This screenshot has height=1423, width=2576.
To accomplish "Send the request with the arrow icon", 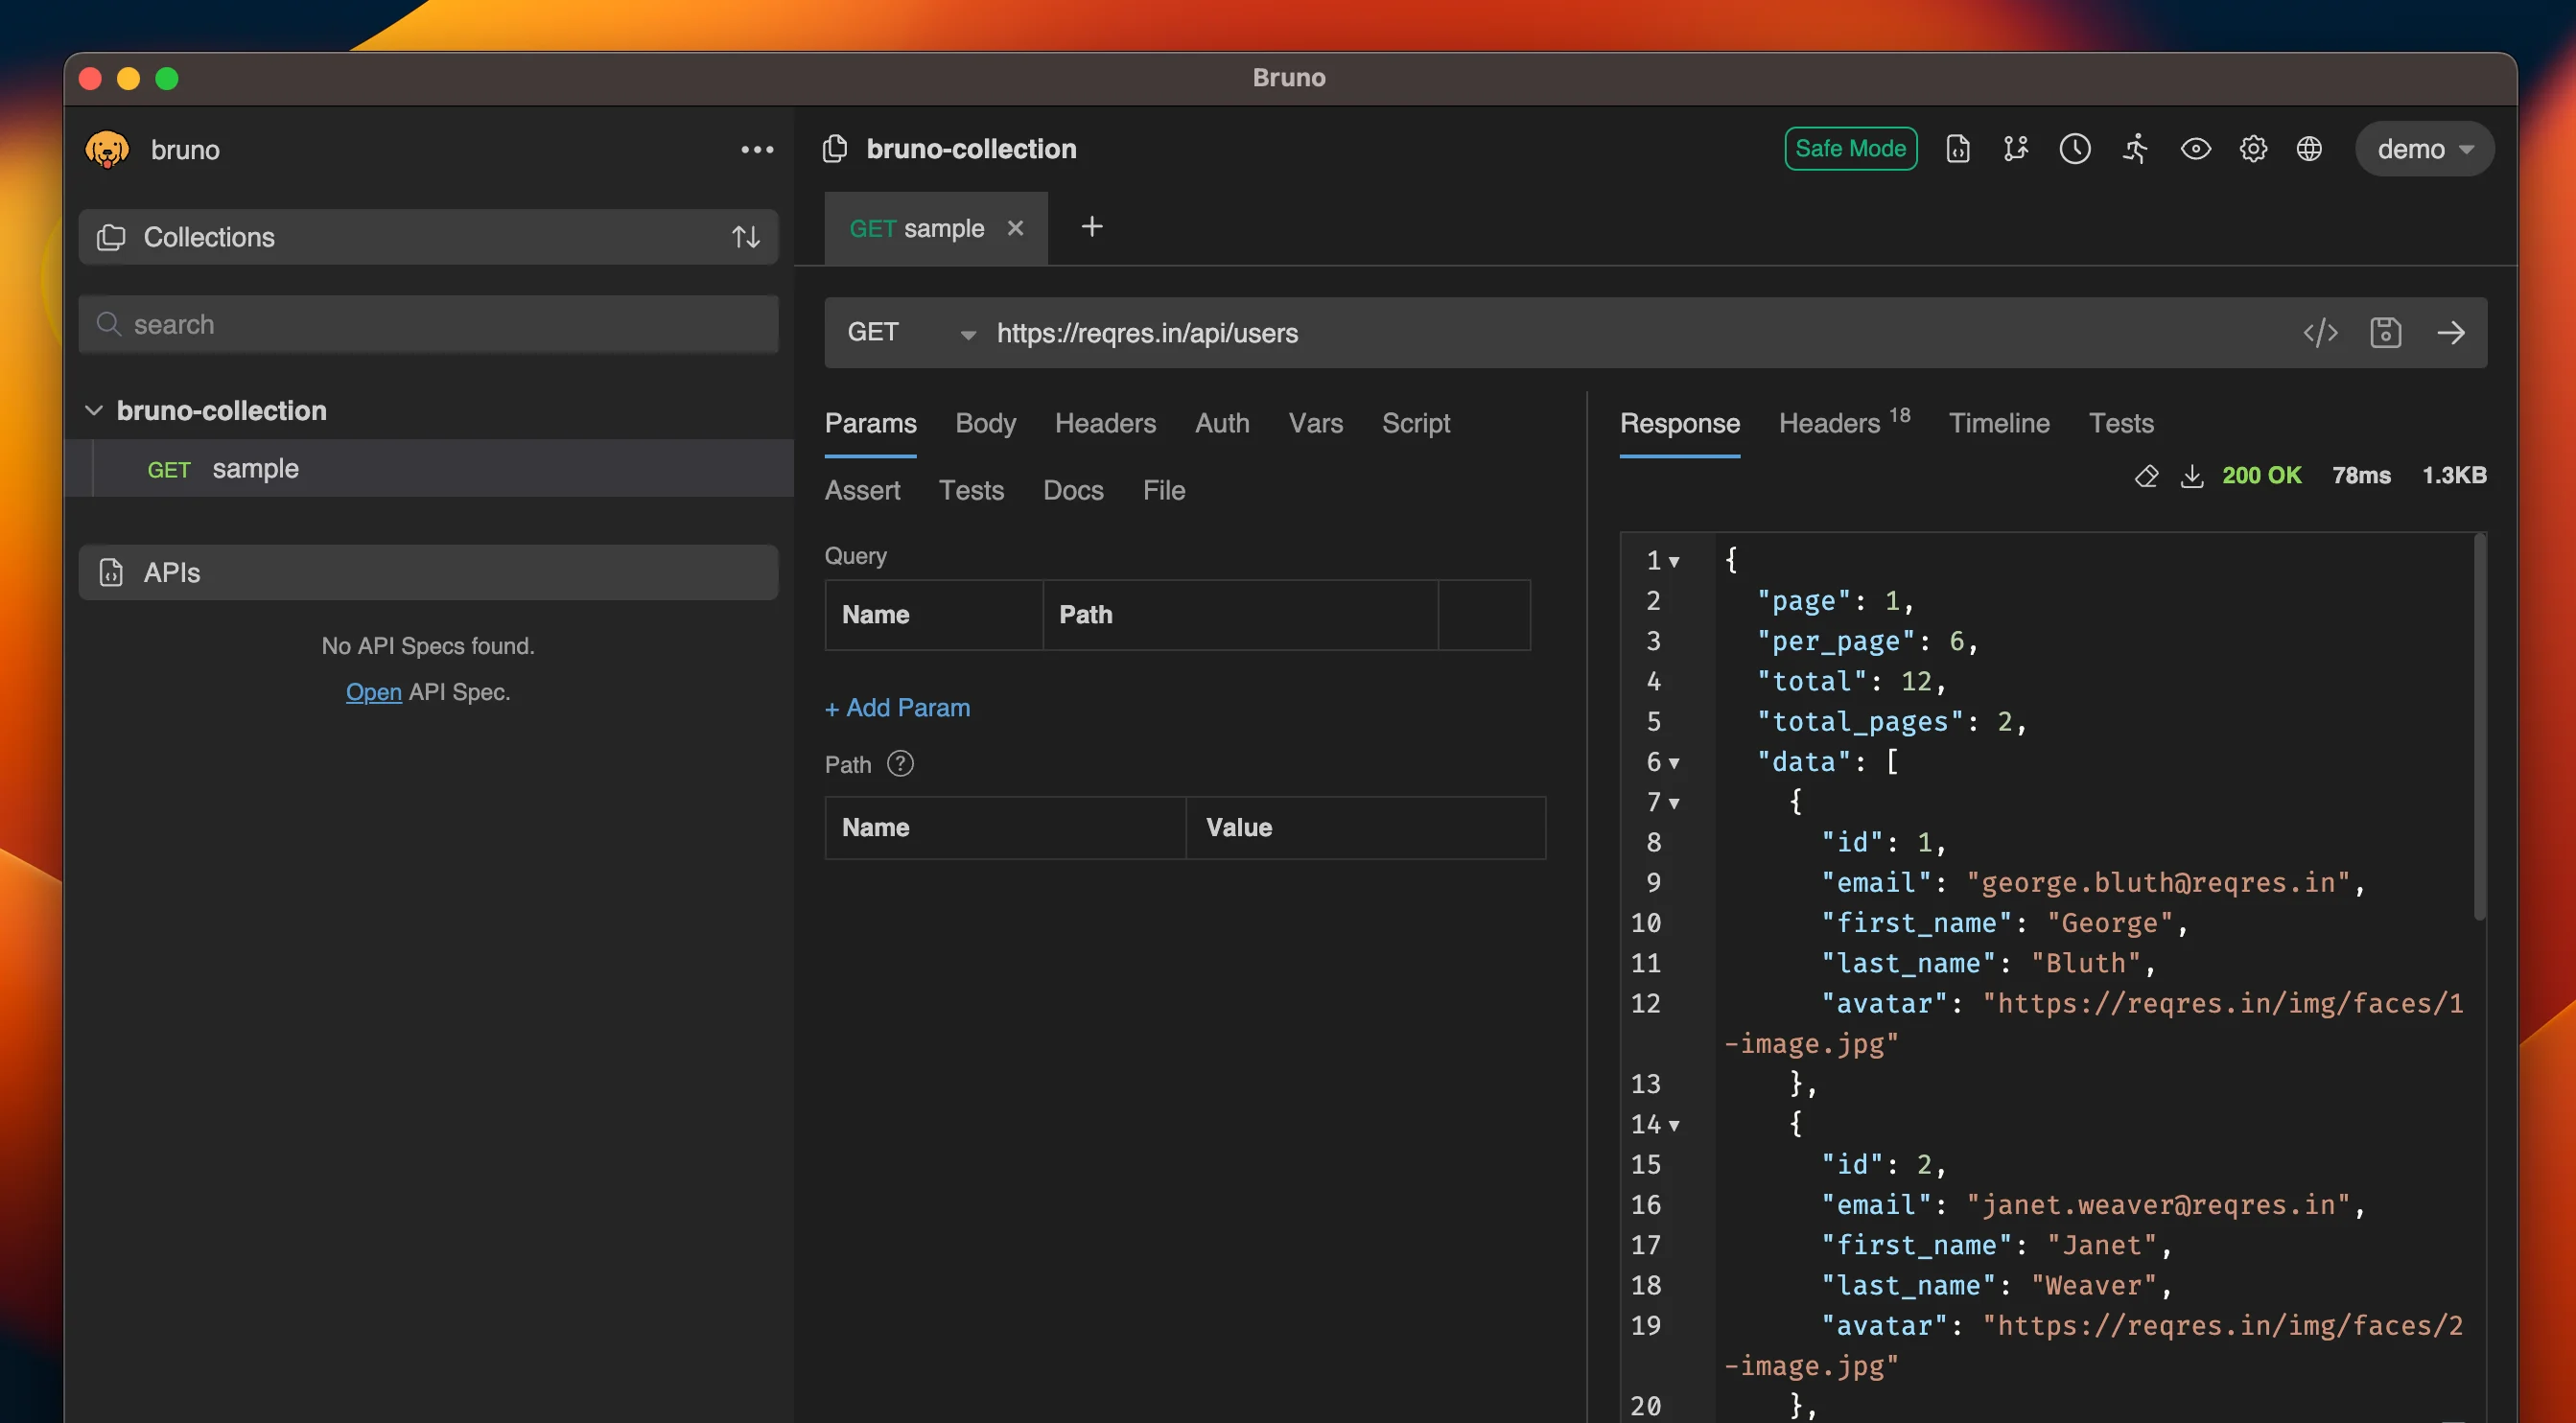I will [x=2451, y=332].
